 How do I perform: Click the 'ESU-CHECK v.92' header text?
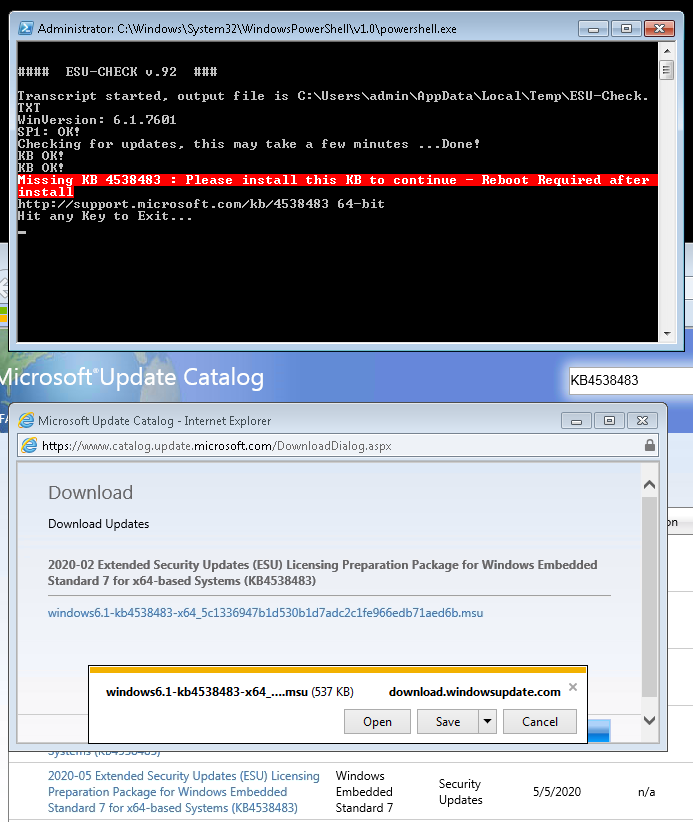(x=117, y=71)
